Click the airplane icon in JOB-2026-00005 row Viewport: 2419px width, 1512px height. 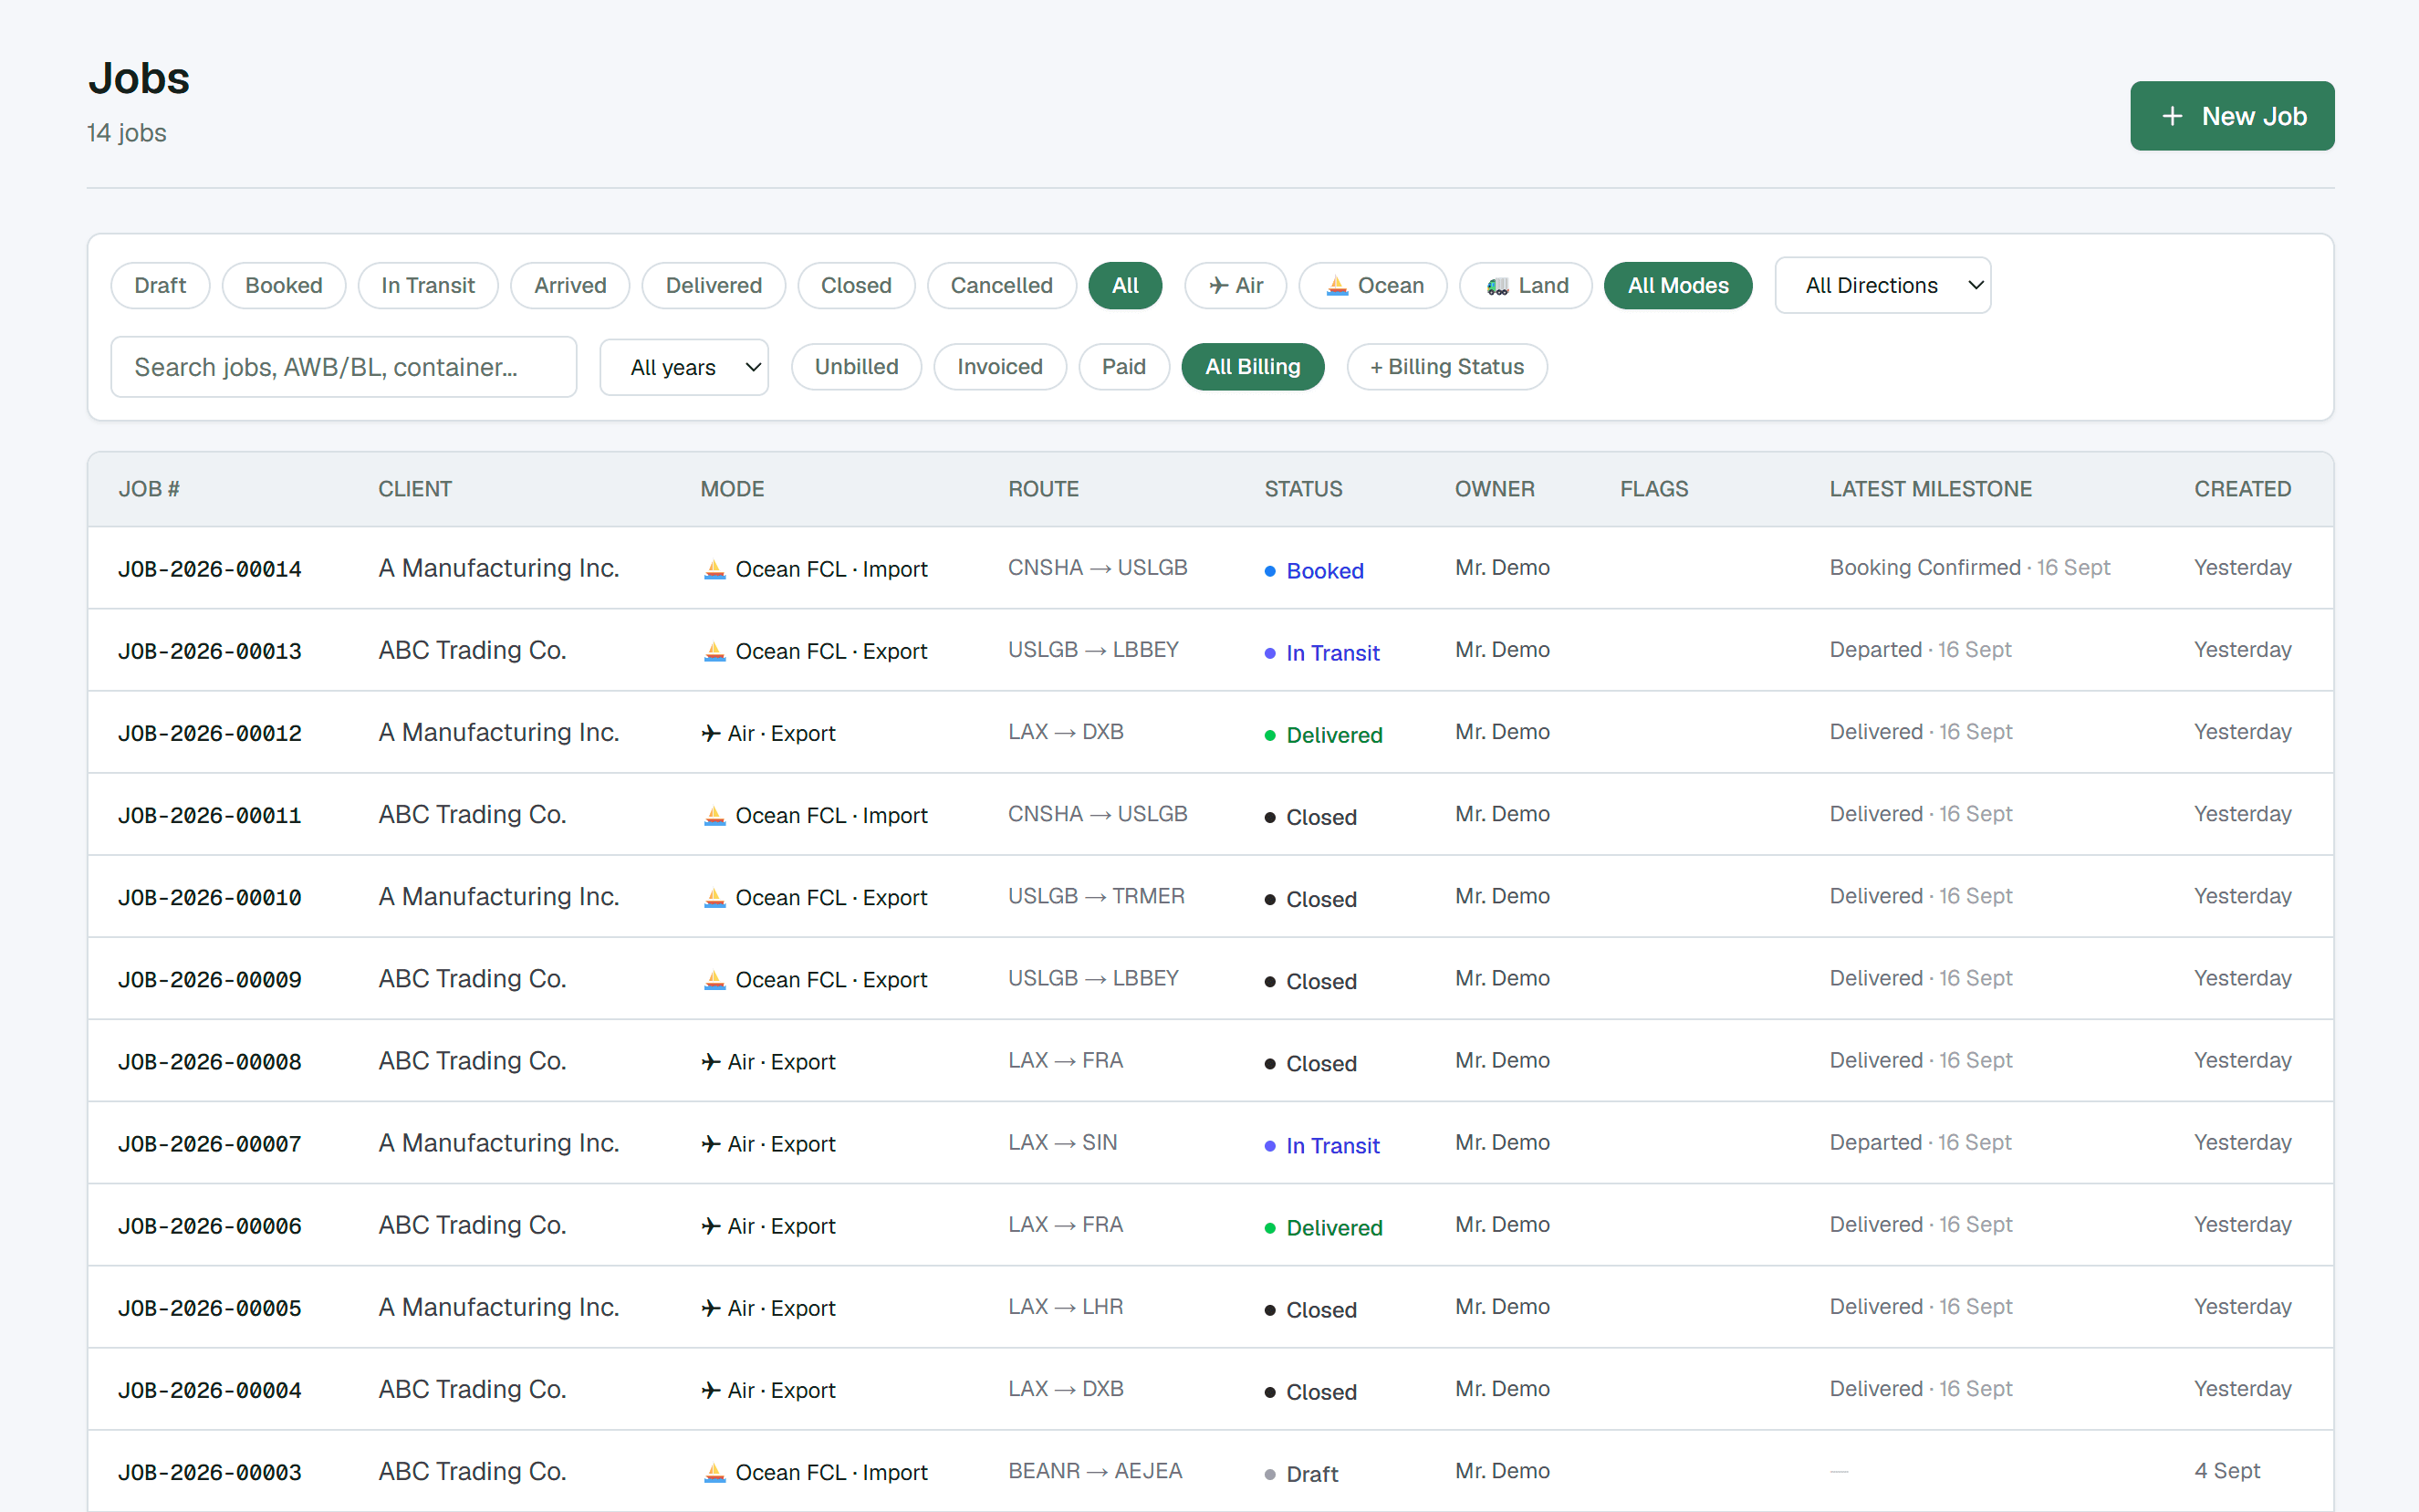click(x=711, y=1308)
